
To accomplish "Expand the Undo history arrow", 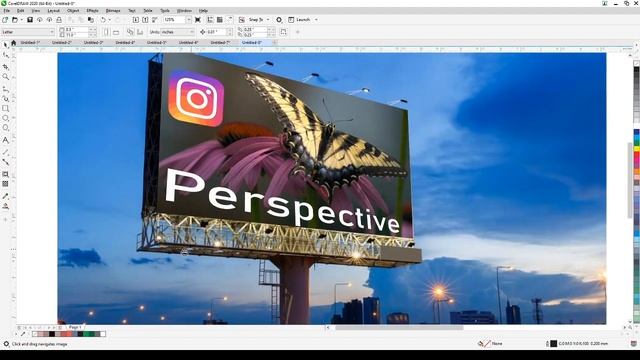I will pos(109,20).
